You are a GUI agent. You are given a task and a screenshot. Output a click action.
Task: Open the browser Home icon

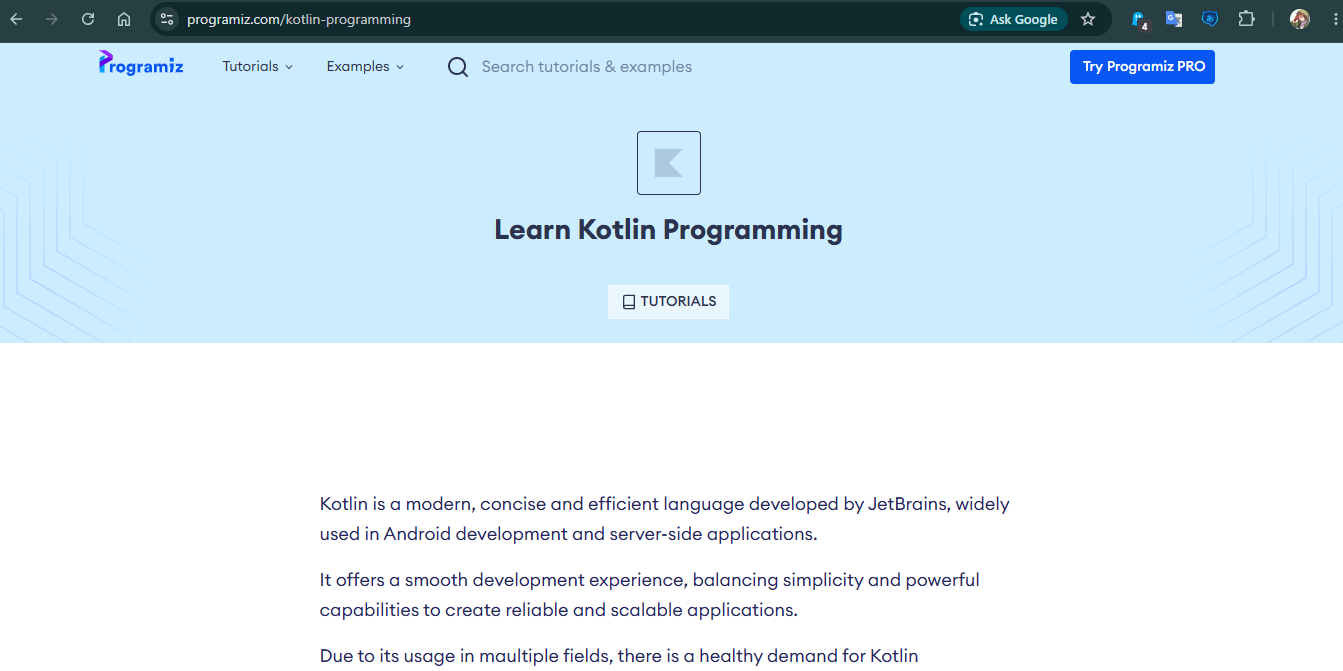[x=124, y=19]
